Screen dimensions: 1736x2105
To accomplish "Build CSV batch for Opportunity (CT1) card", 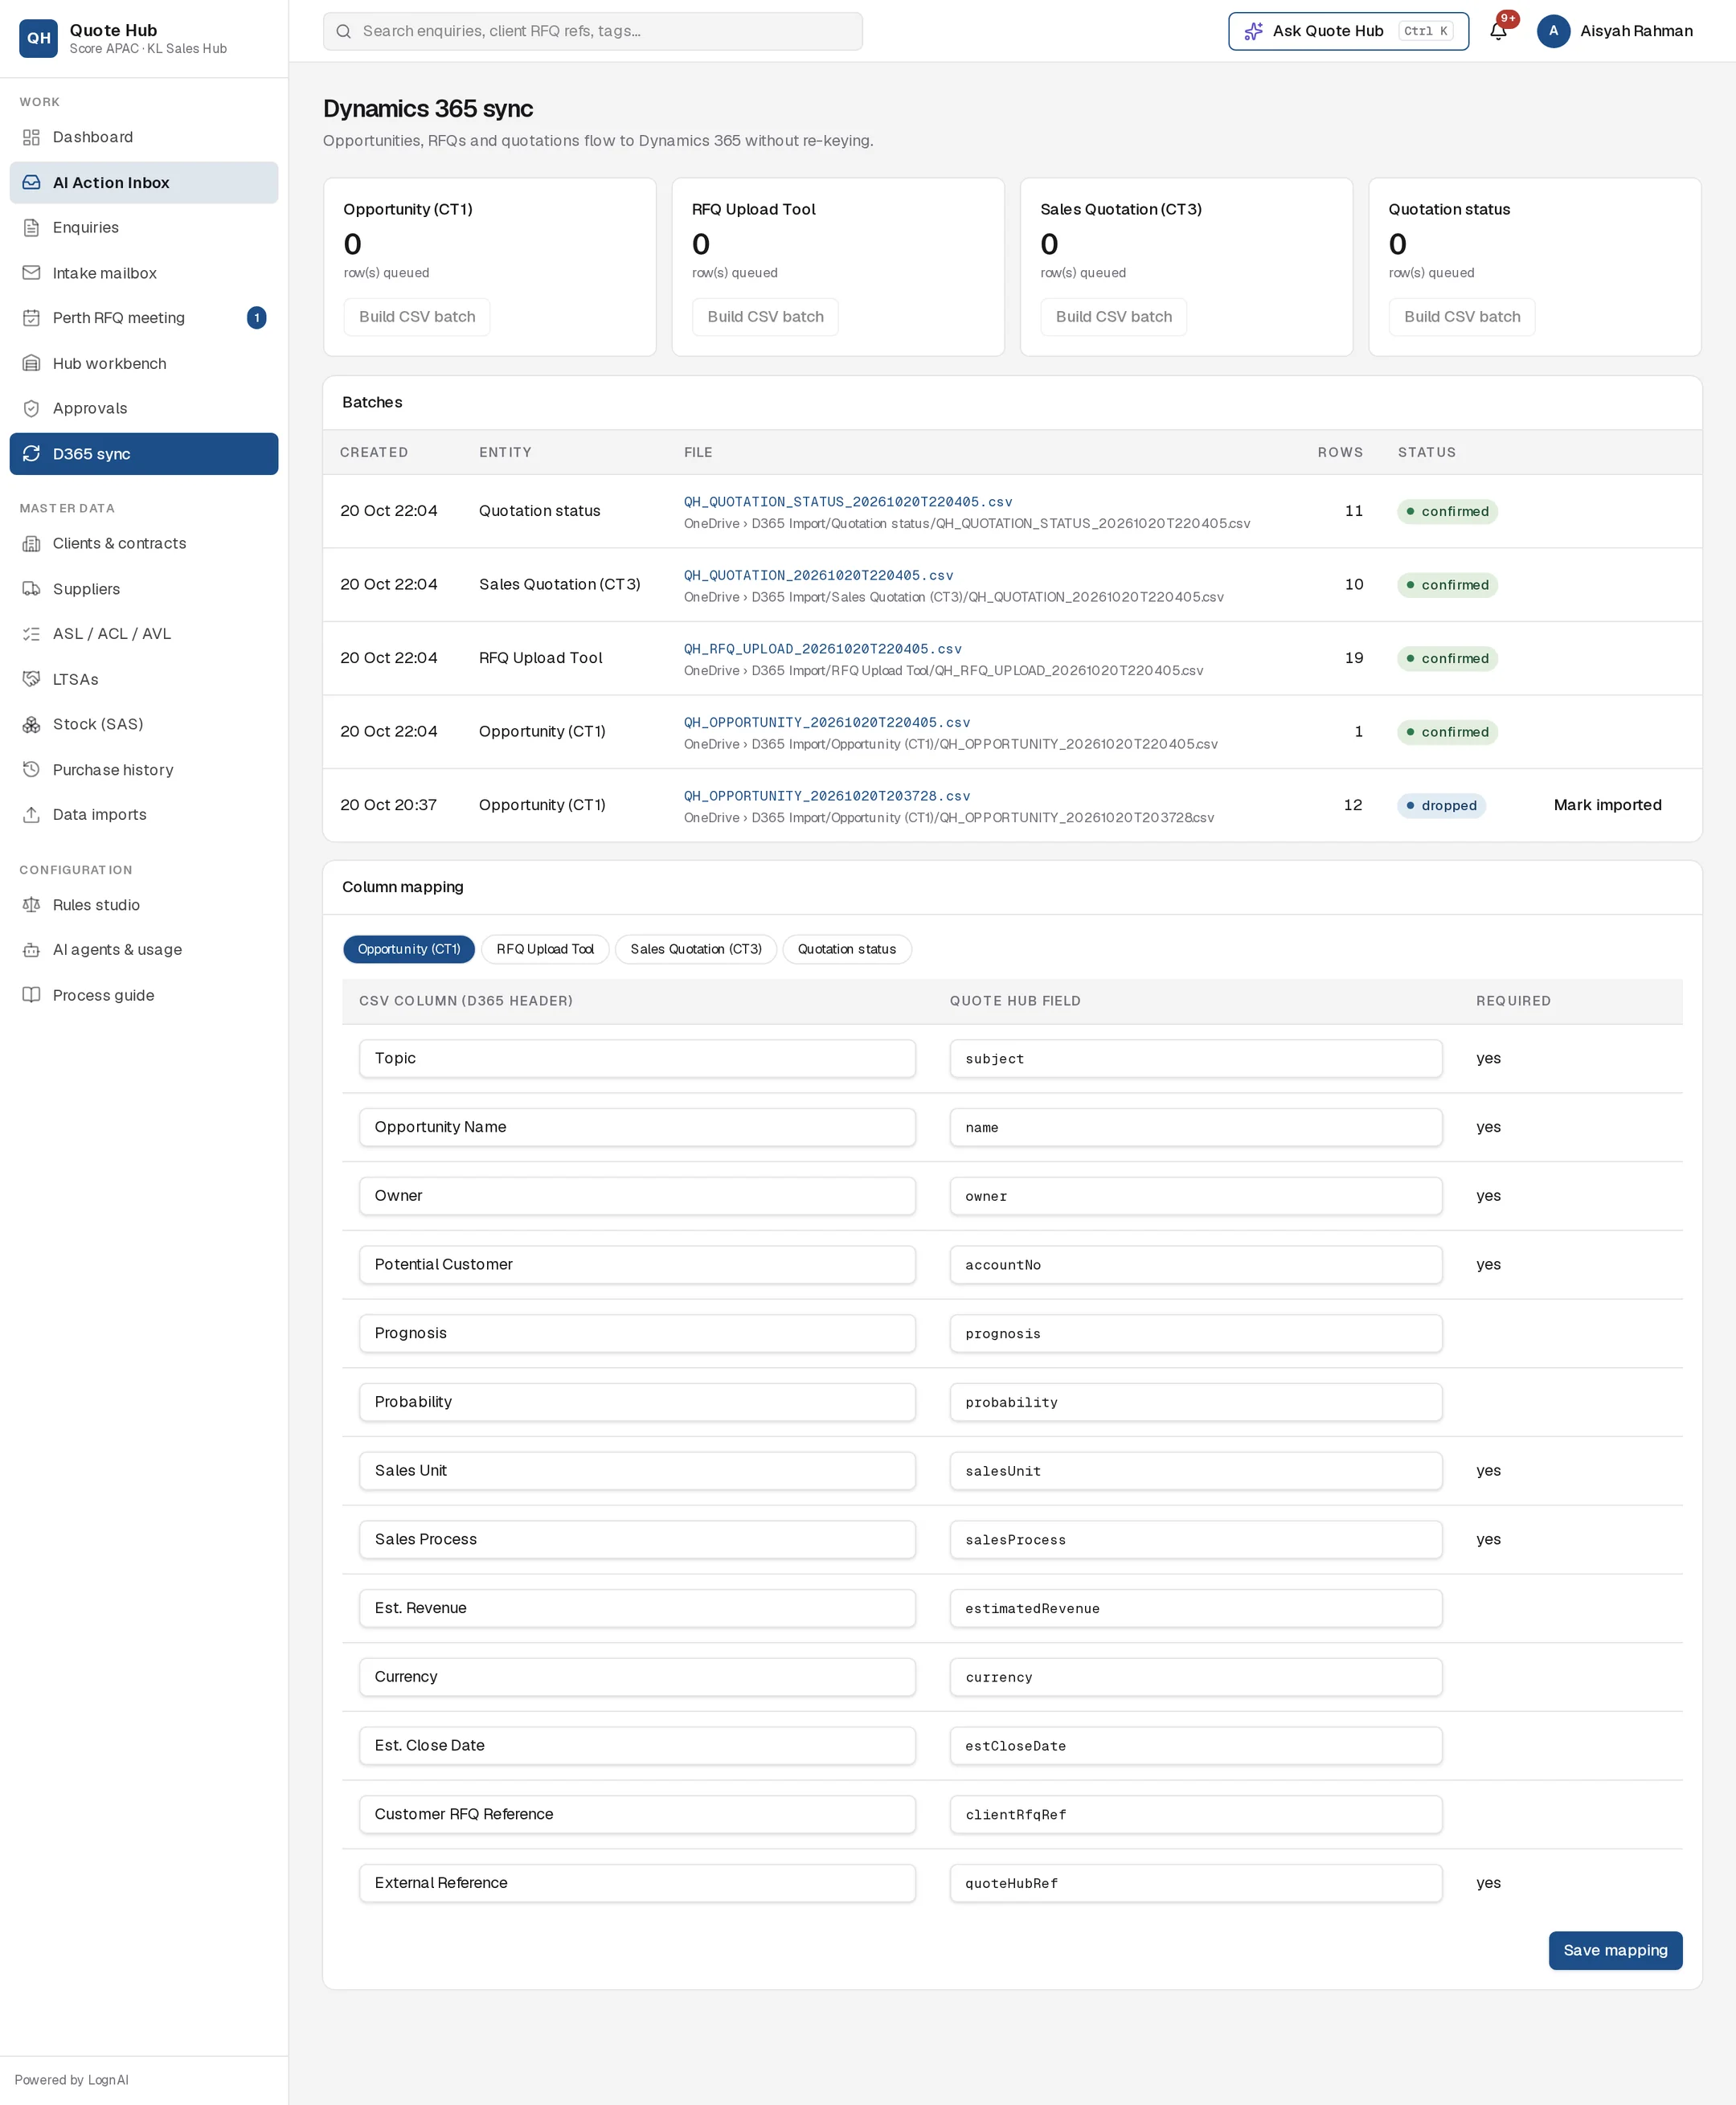I will [x=417, y=317].
